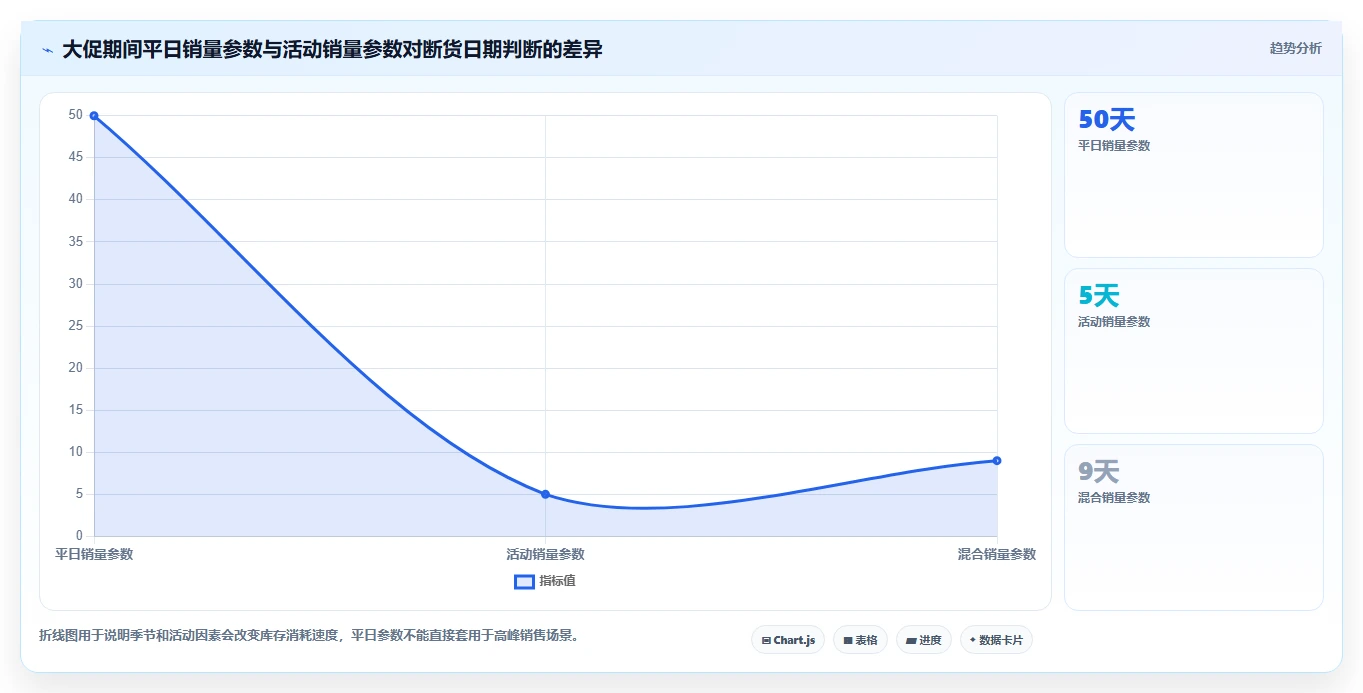Click the 进度 tag
The width and height of the screenshot is (1363, 693).
(924, 640)
